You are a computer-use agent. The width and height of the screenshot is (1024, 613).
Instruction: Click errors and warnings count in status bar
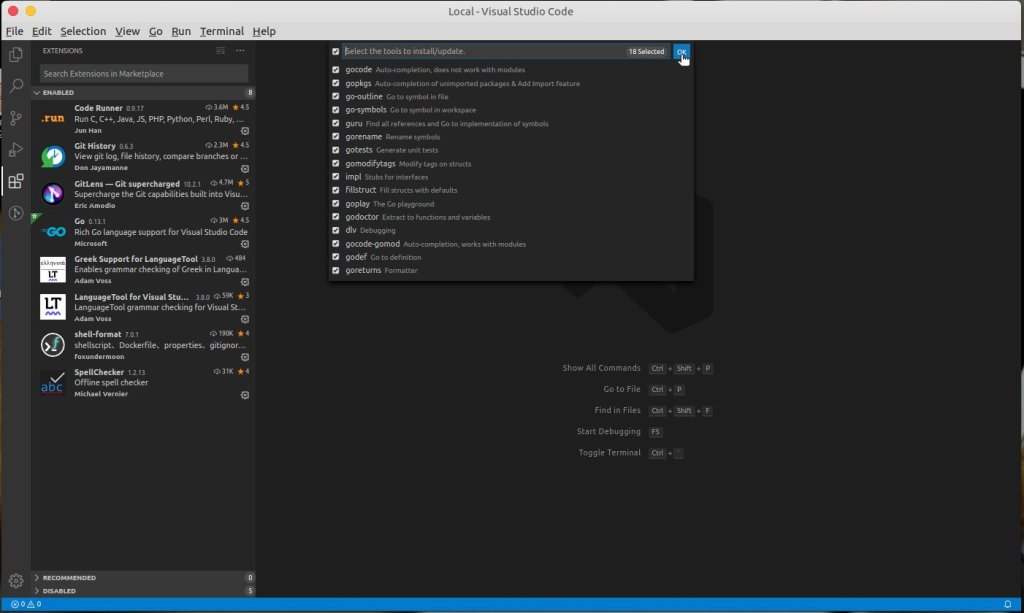pyautogui.click(x=26, y=605)
